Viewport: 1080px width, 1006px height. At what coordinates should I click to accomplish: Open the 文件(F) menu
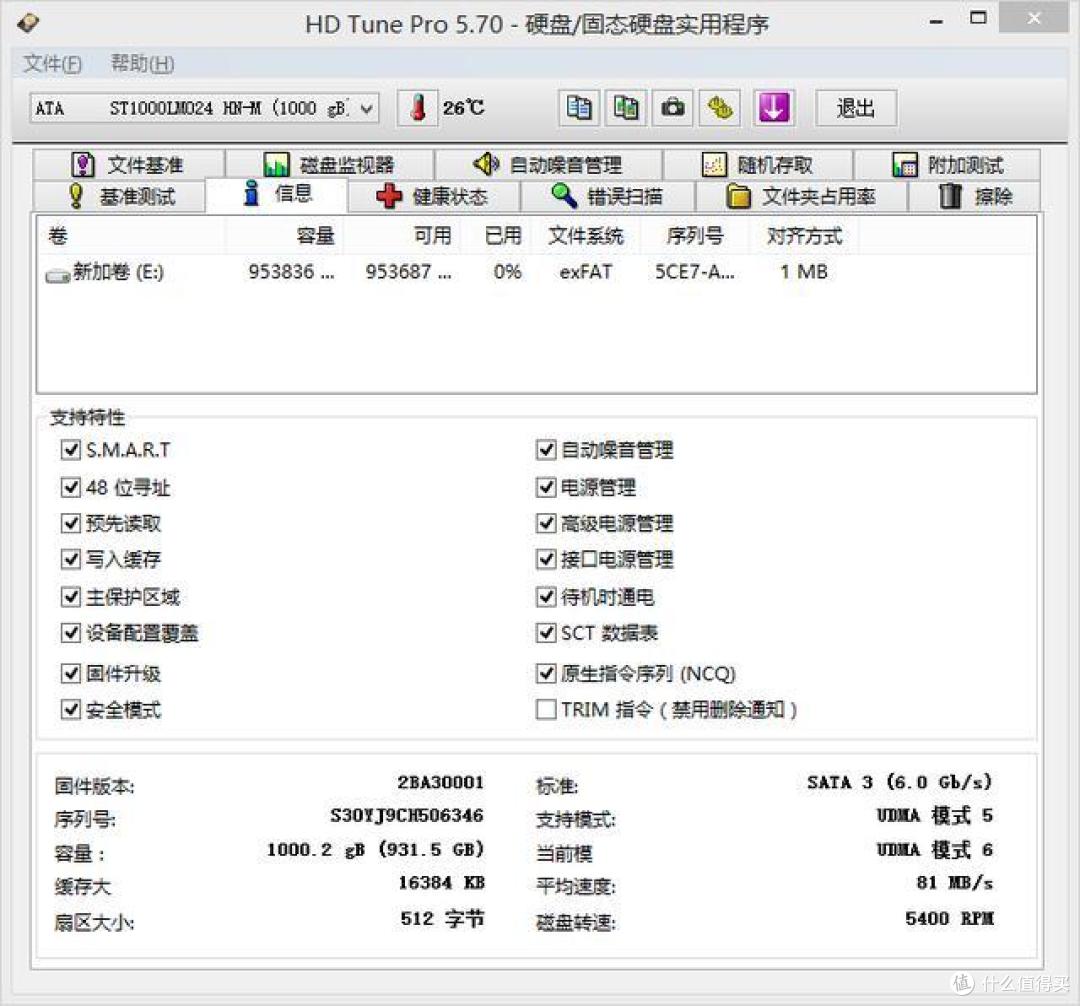[52, 64]
